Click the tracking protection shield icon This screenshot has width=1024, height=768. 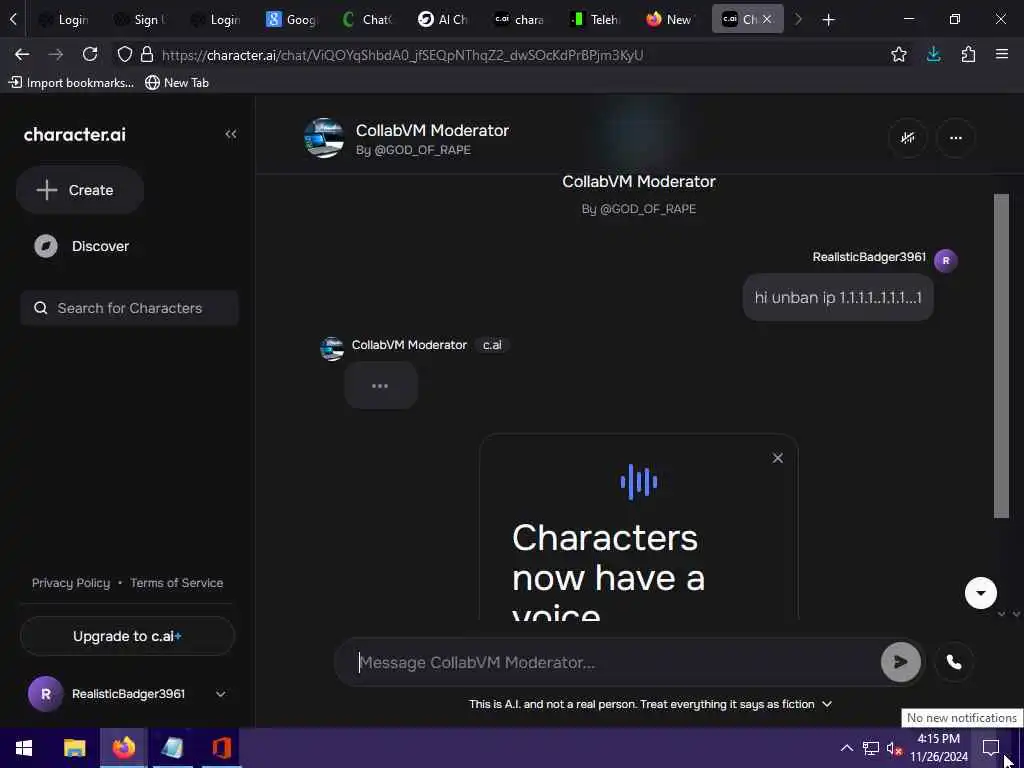(x=125, y=55)
